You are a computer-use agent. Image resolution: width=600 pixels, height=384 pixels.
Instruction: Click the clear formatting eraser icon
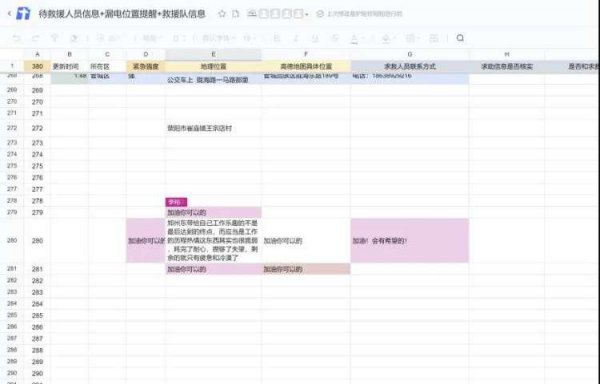[73, 38]
